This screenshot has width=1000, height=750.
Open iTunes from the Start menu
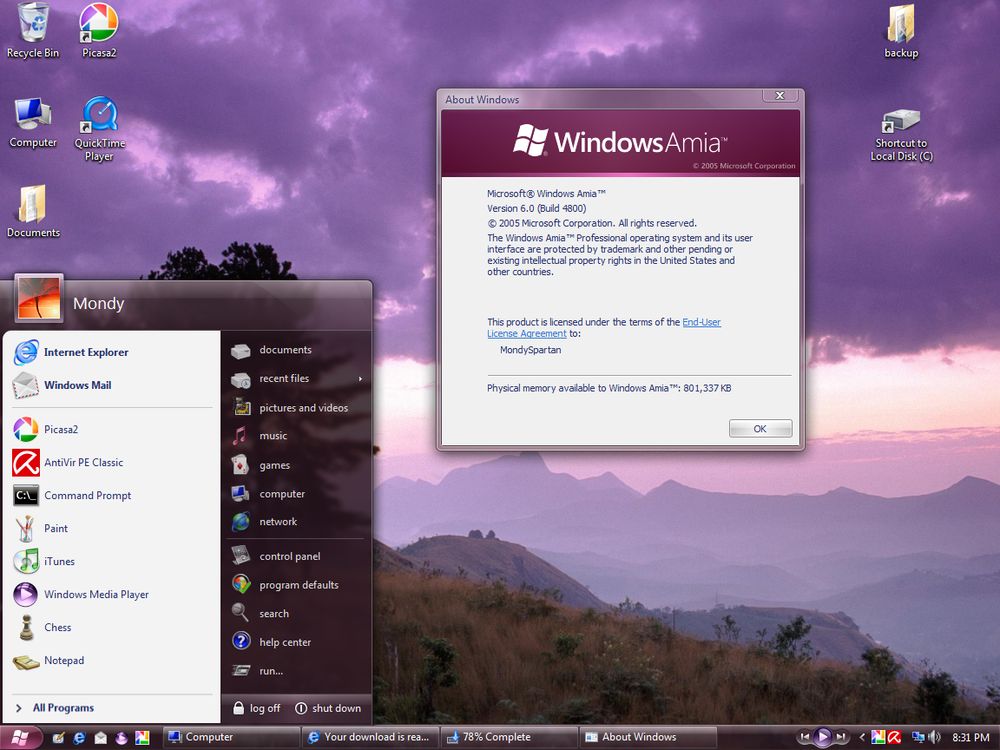click(112, 561)
